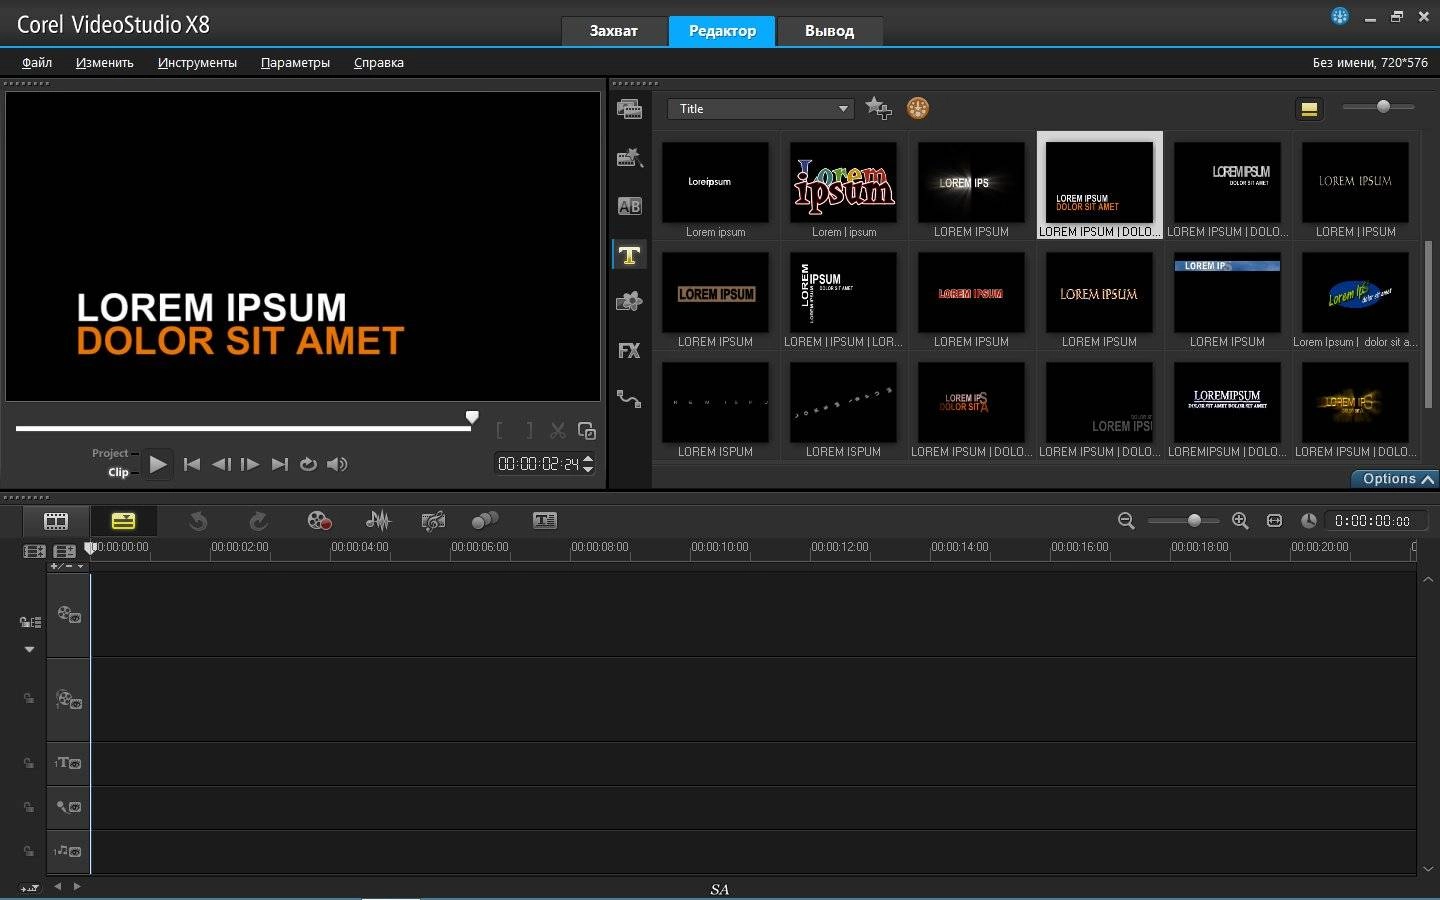
Task: Open the add/remove chapter point dropdown
Action: point(68,566)
